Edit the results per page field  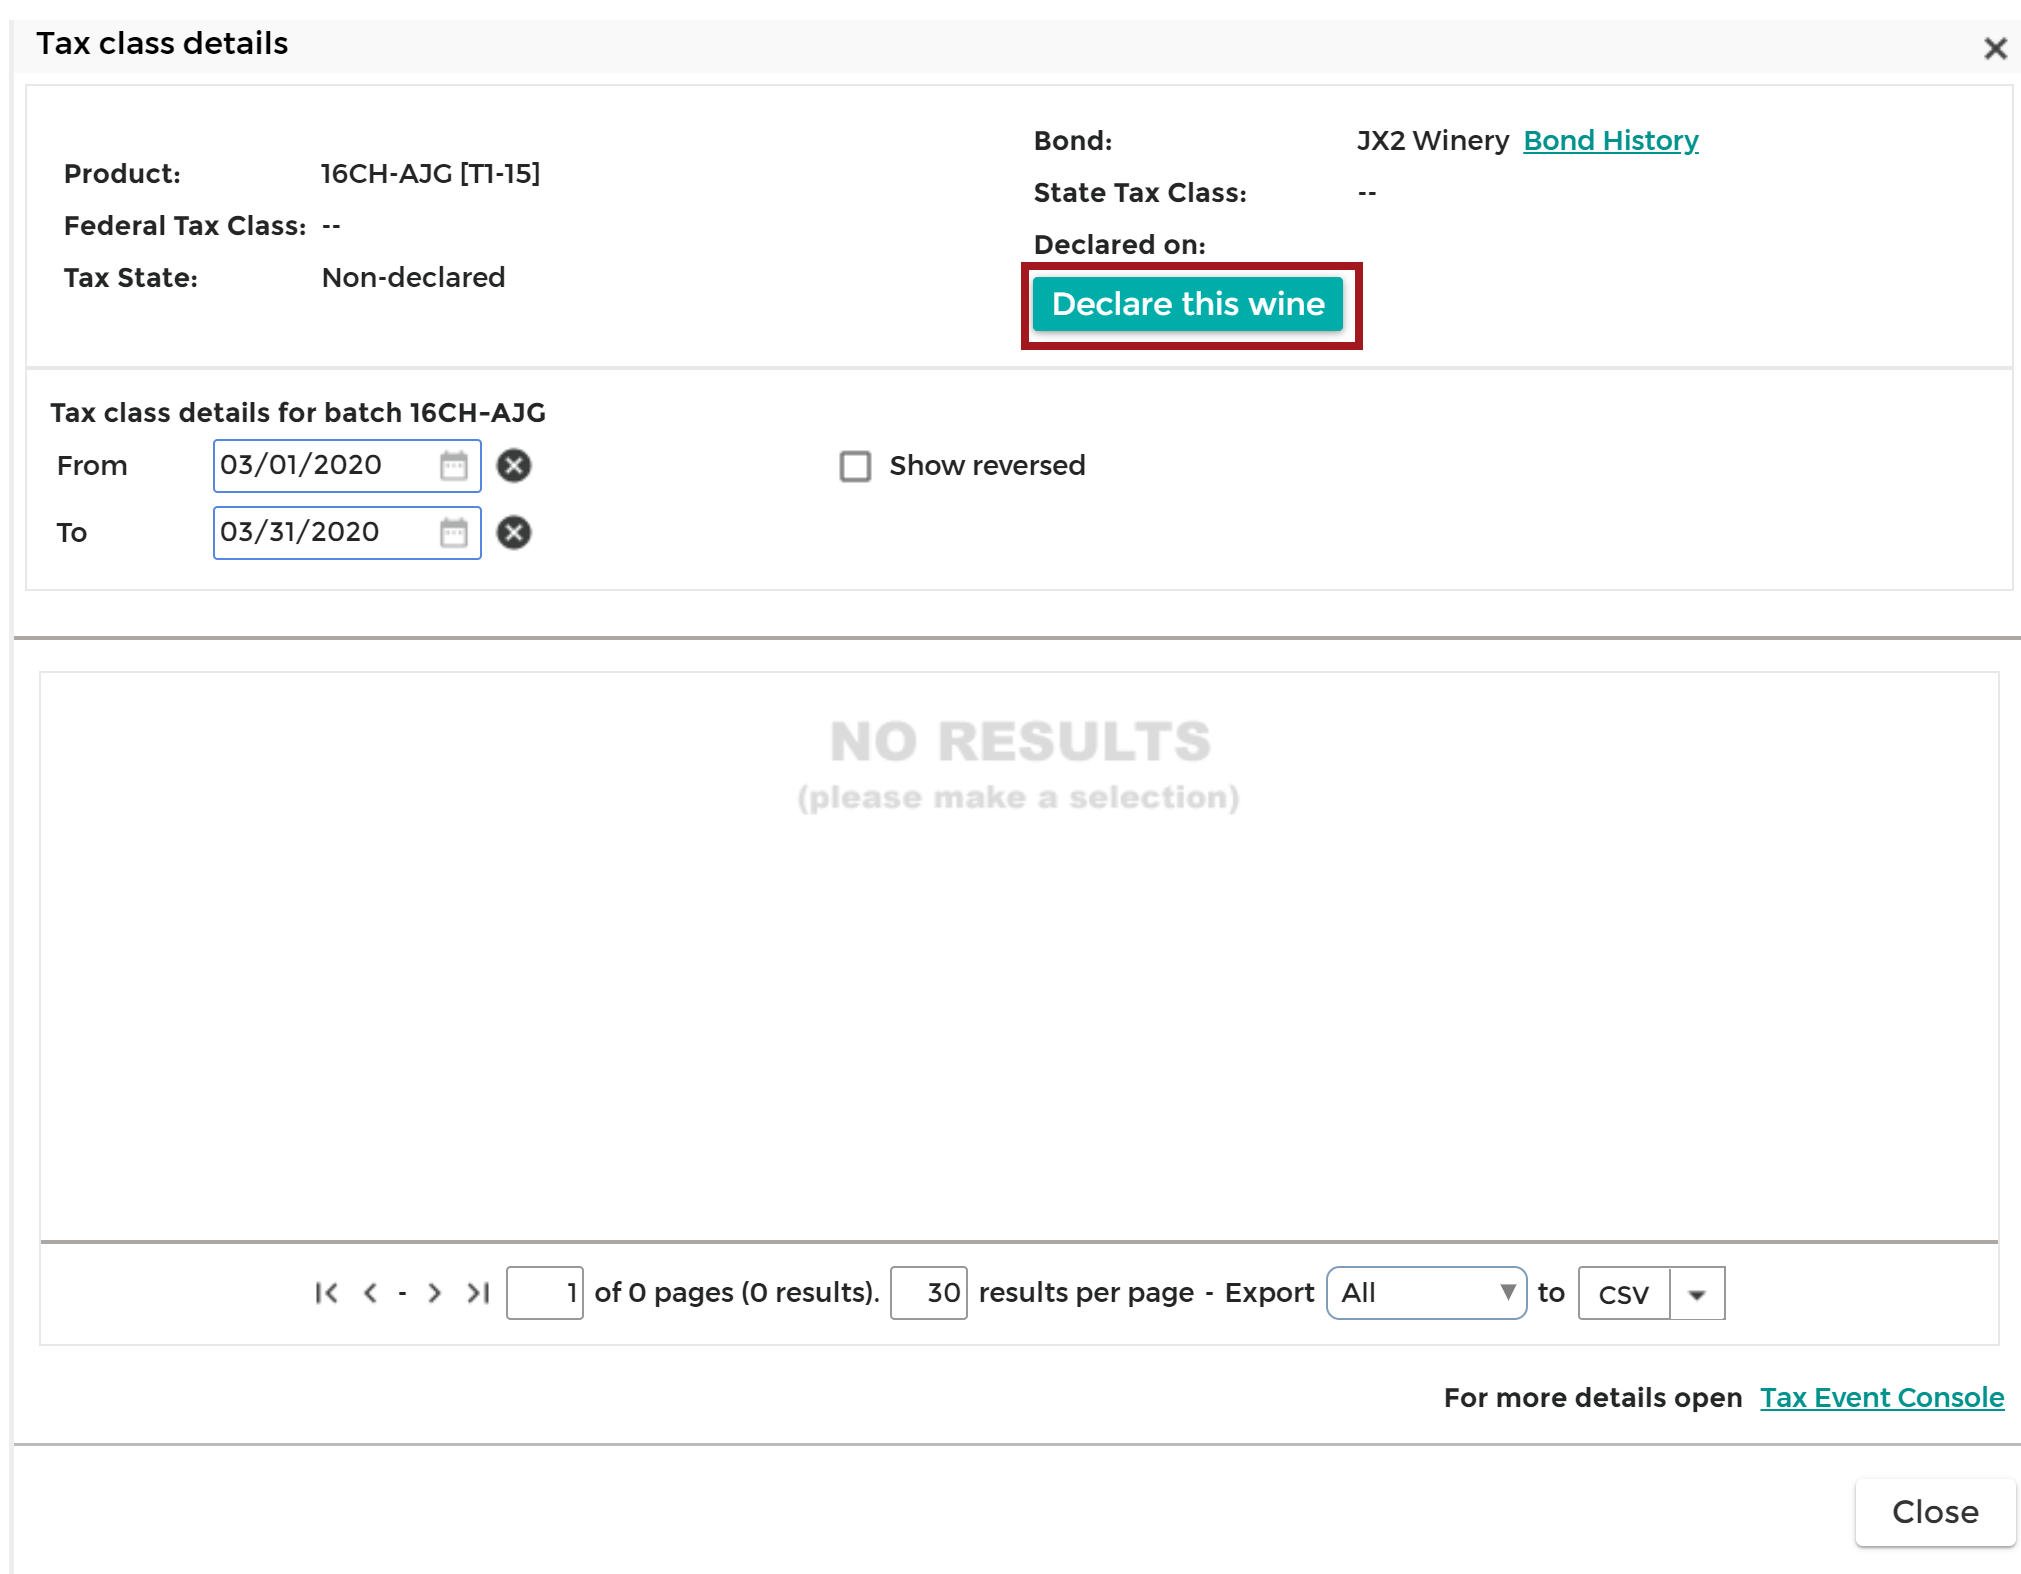click(x=929, y=1293)
